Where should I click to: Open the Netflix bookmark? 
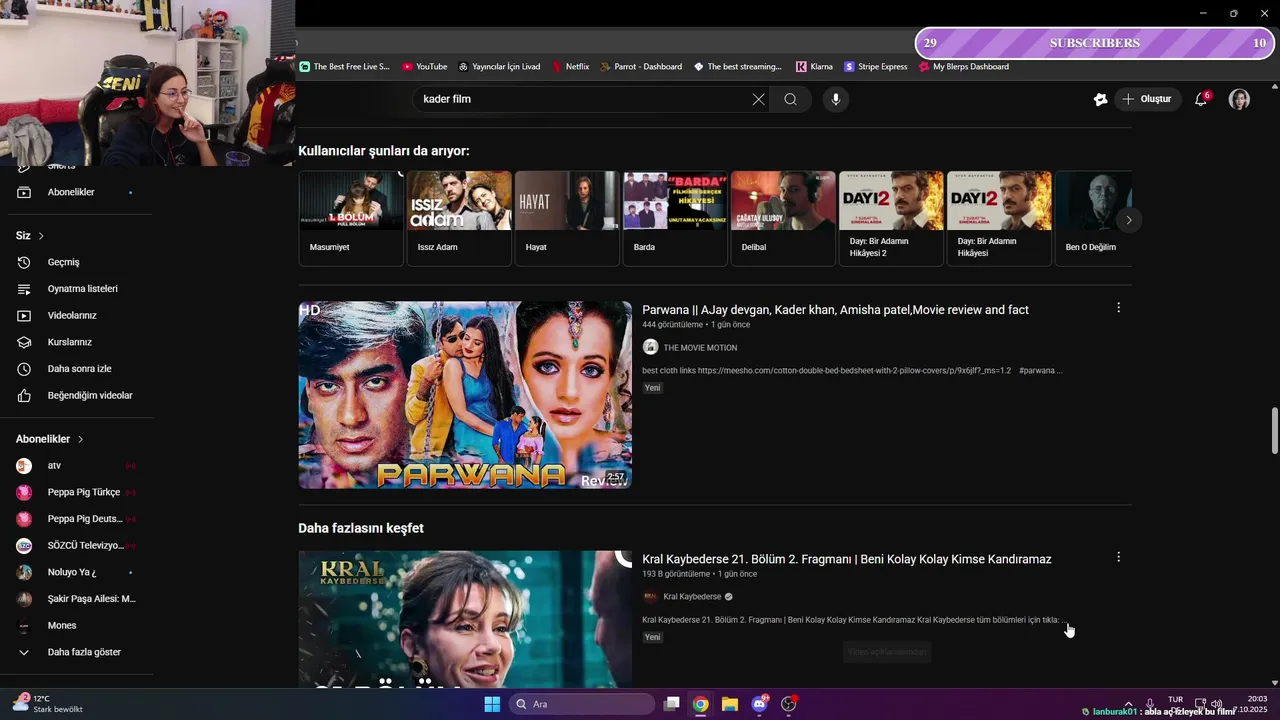click(x=570, y=67)
